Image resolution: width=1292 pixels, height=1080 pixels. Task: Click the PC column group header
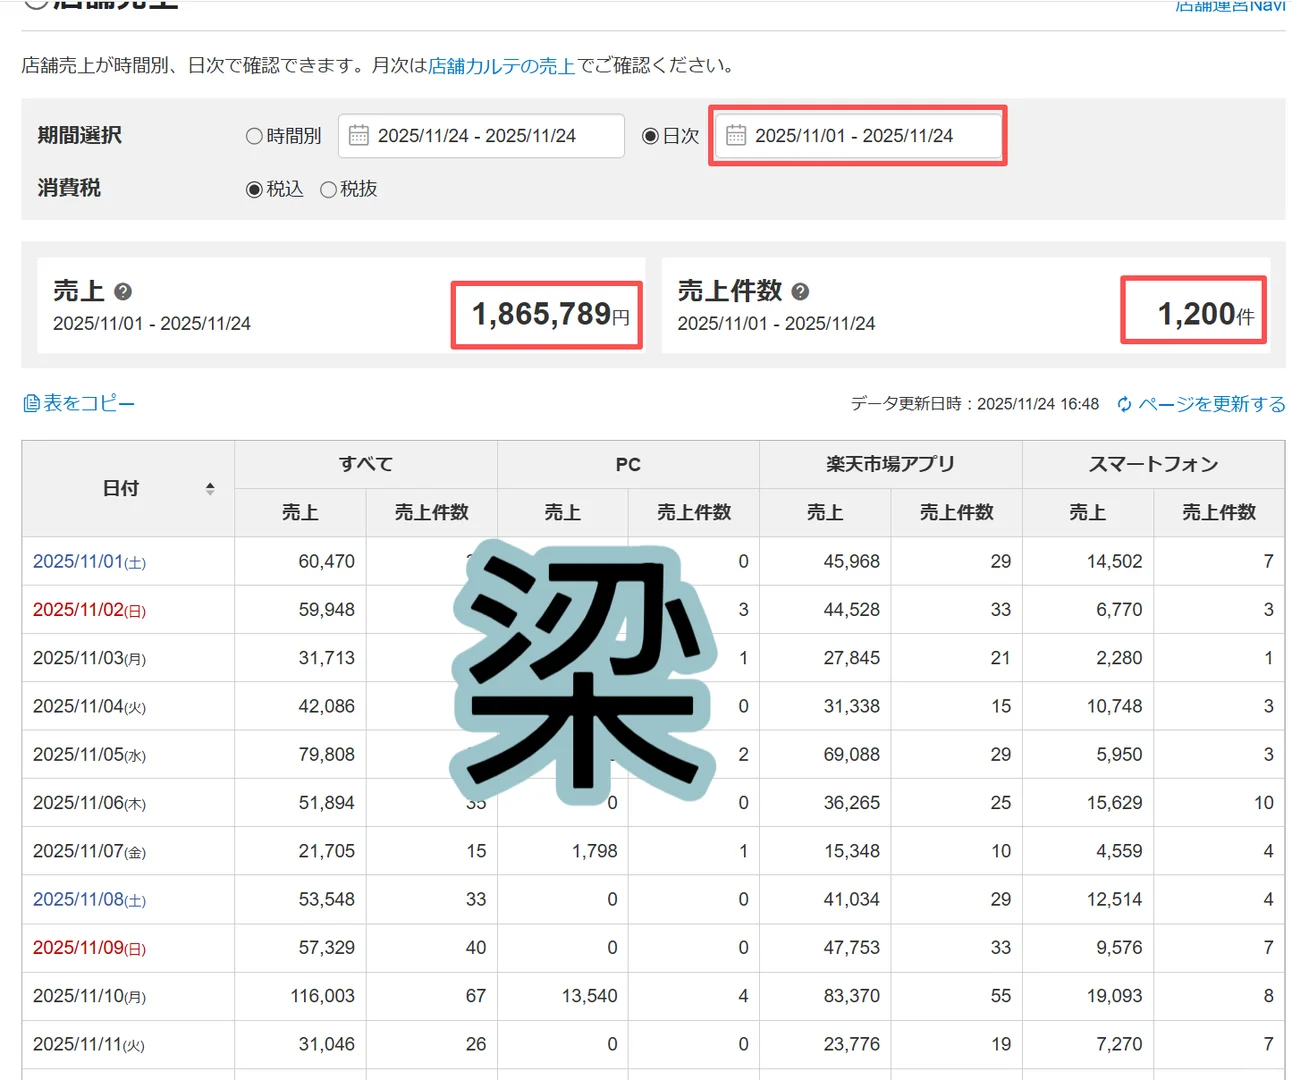[x=628, y=464]
